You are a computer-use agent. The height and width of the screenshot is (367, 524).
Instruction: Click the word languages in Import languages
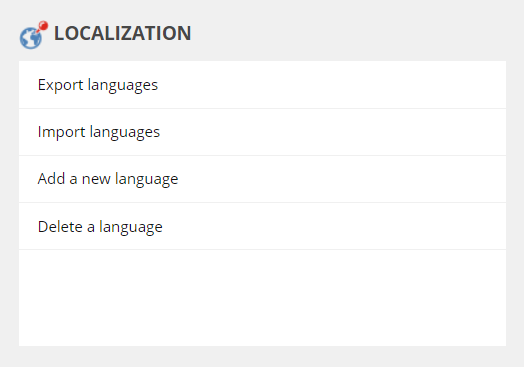[x=125, y=133]
